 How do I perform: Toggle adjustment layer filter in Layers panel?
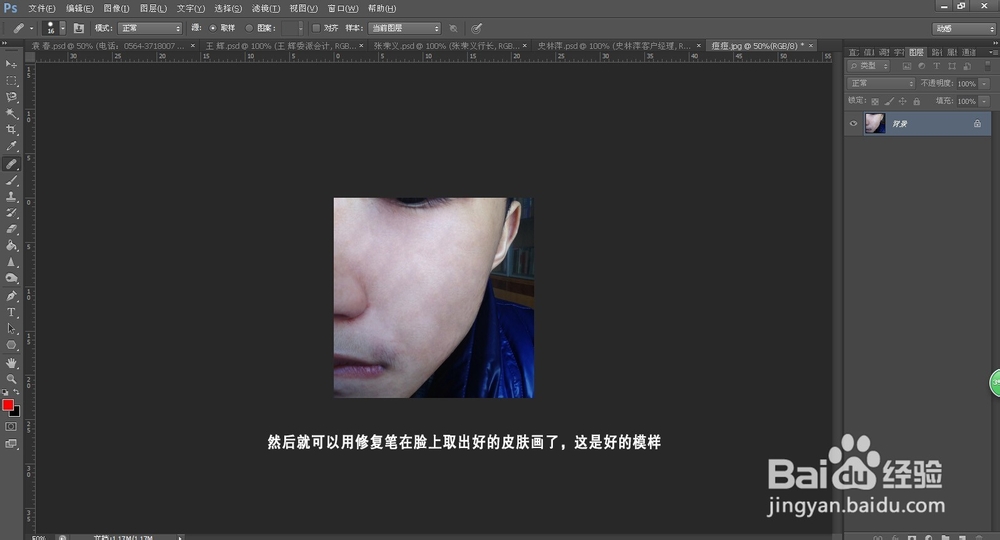pos(922,66)
